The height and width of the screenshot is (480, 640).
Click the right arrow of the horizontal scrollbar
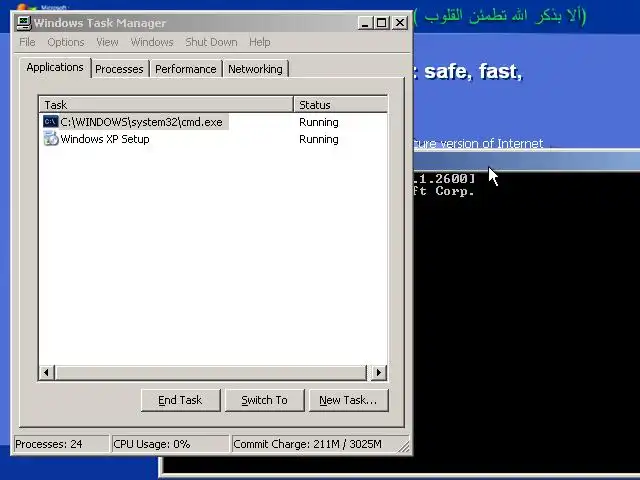(378, 372)
